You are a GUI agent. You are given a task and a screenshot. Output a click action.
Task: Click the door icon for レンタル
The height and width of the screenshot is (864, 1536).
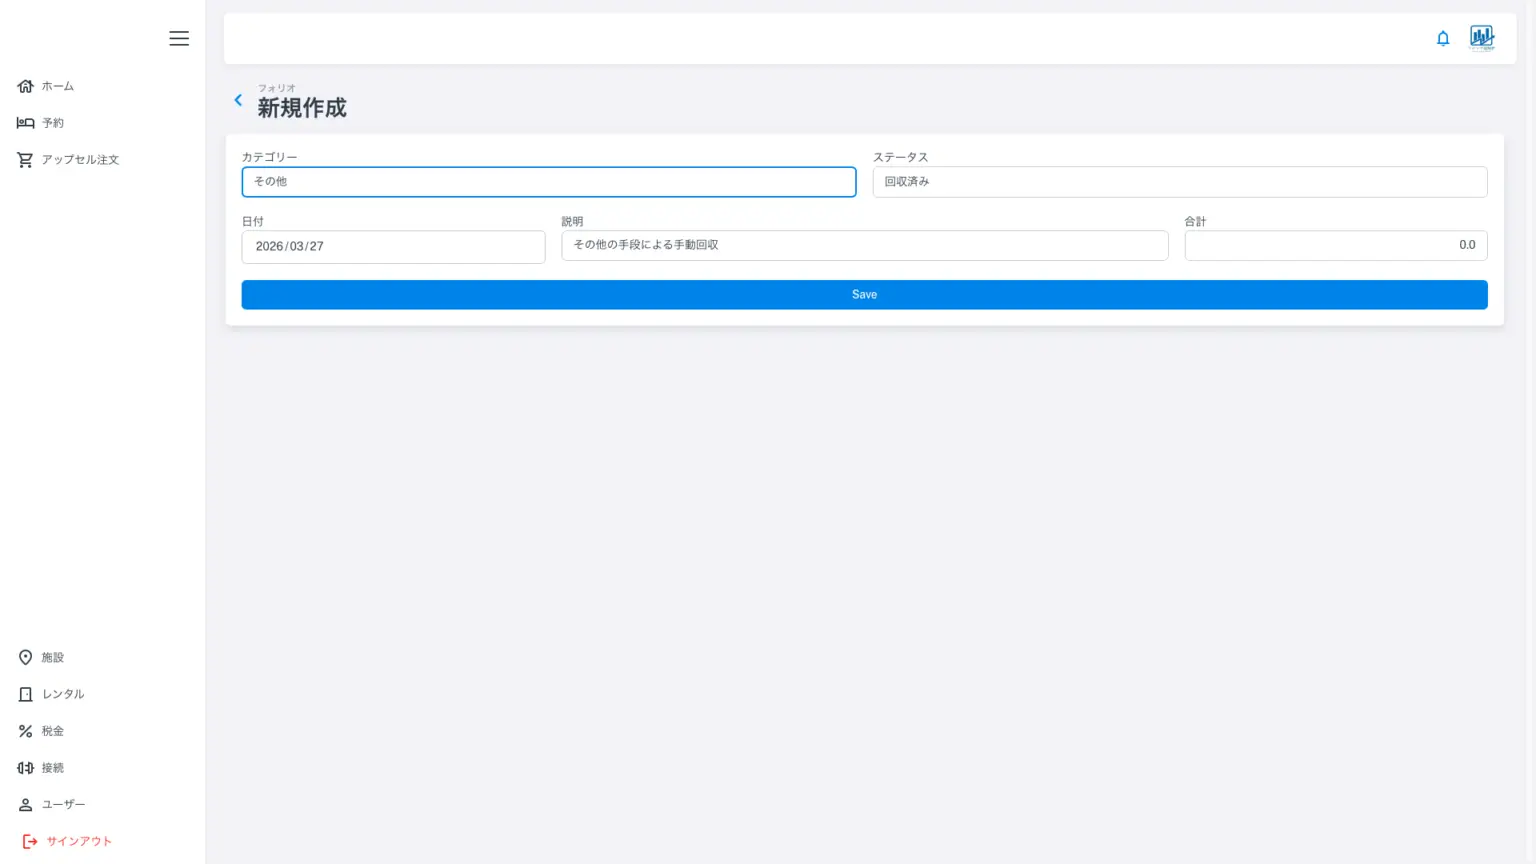[x=26, y=694]
